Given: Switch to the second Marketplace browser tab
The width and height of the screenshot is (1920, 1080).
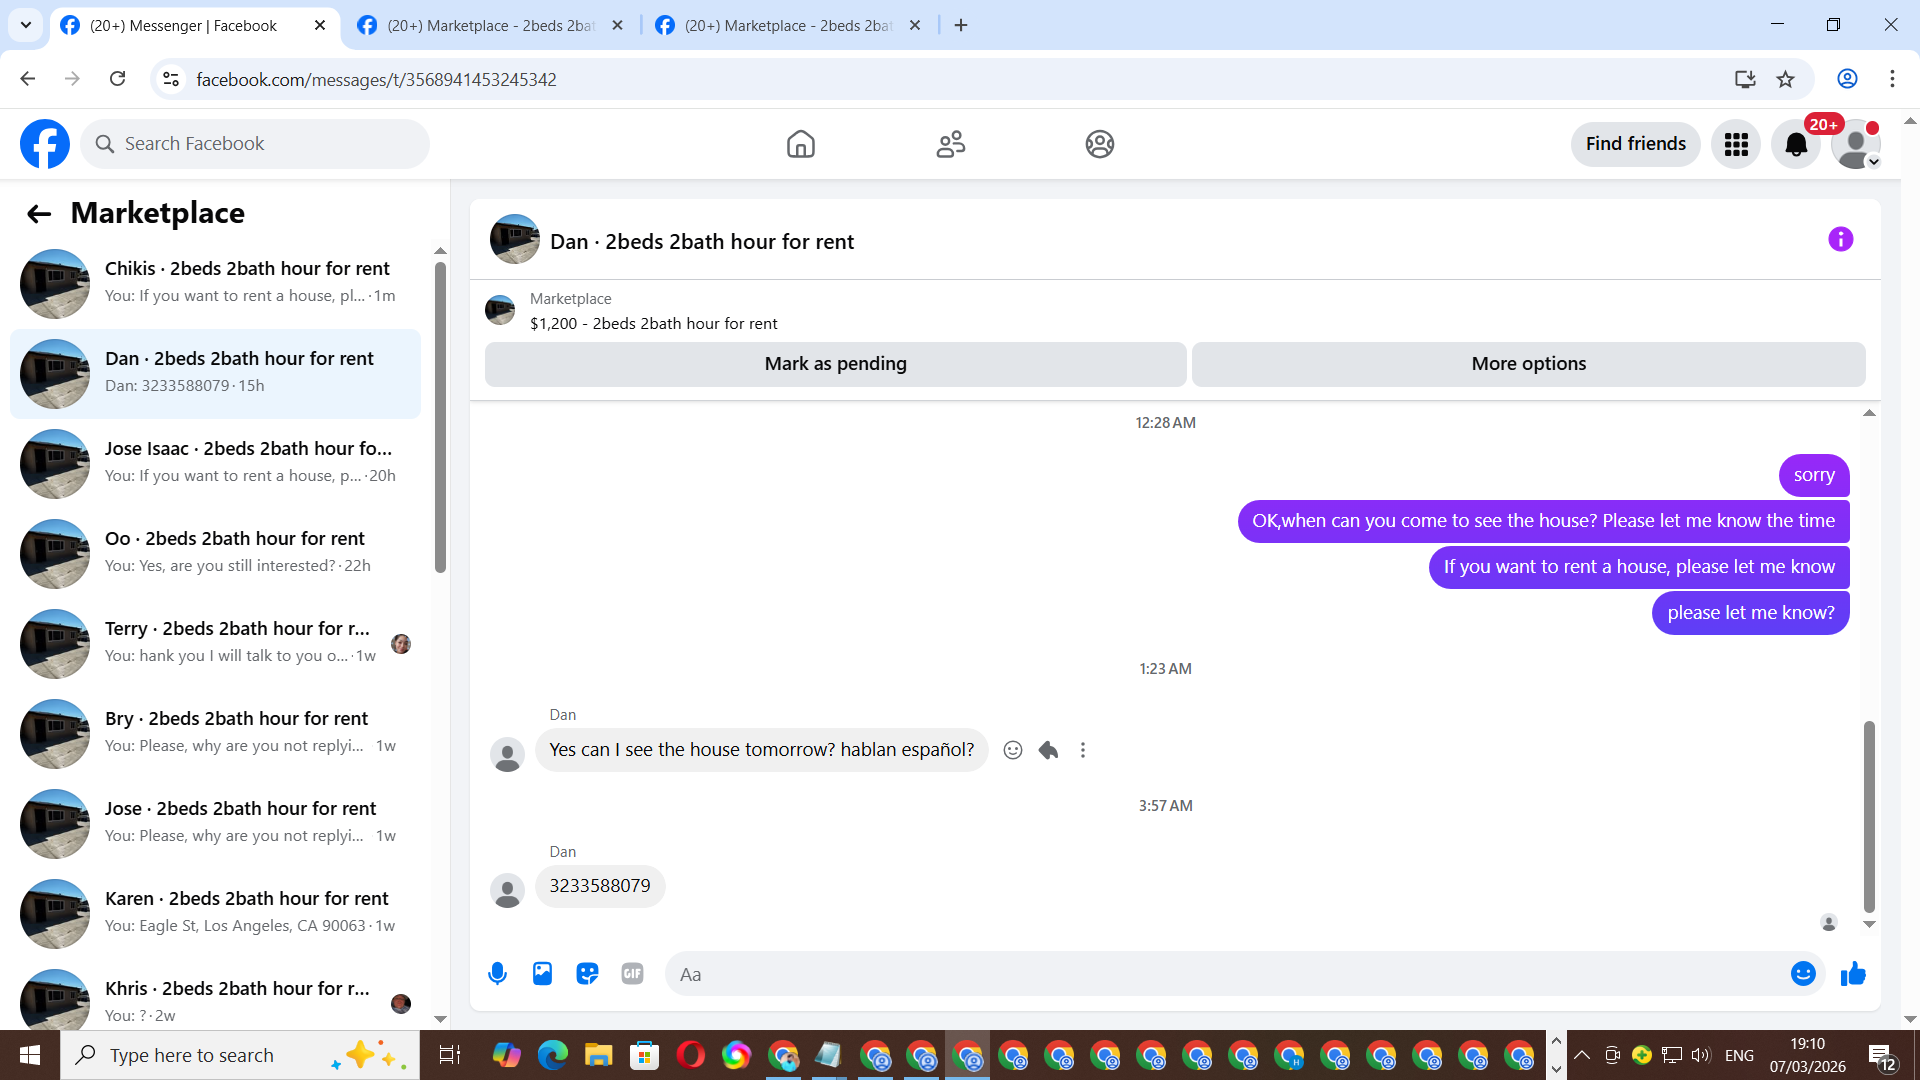Looking at the screenshot, I should click(x=490, y=26).
